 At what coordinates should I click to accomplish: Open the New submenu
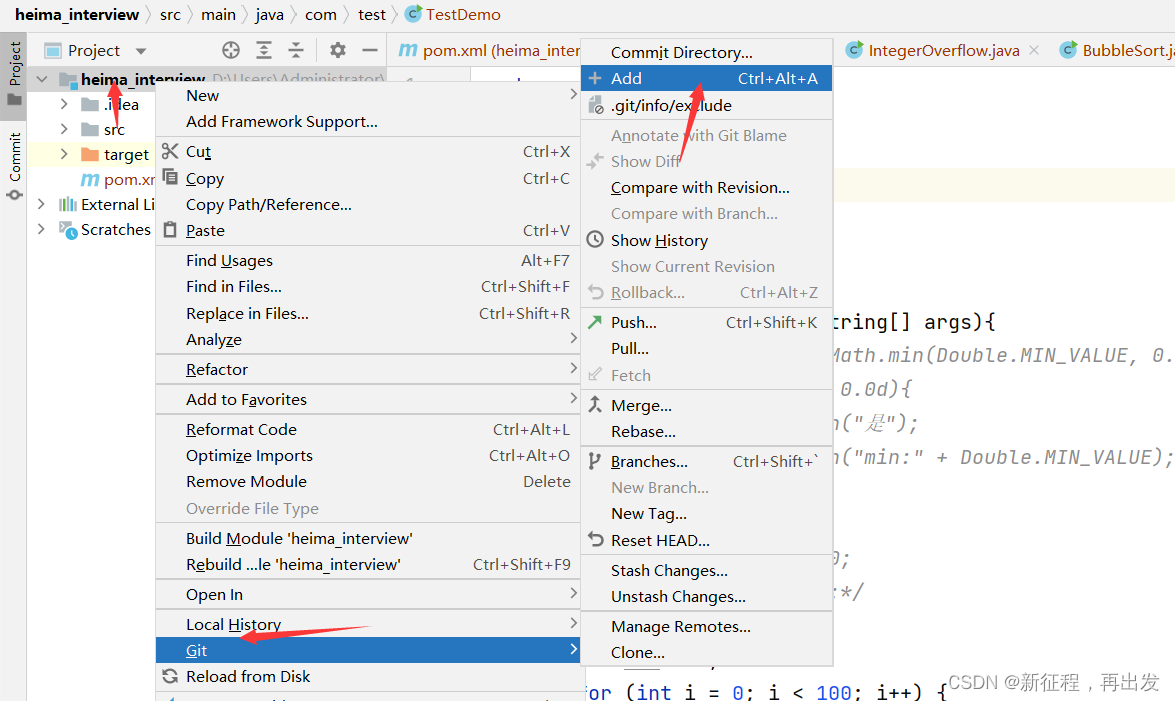368,95
